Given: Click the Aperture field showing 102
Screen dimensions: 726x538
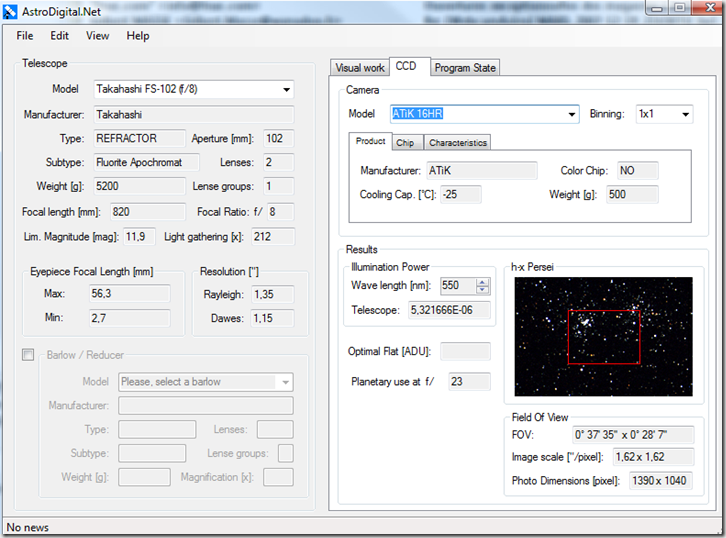Looking at the screenshot, I should pos(279,138).
